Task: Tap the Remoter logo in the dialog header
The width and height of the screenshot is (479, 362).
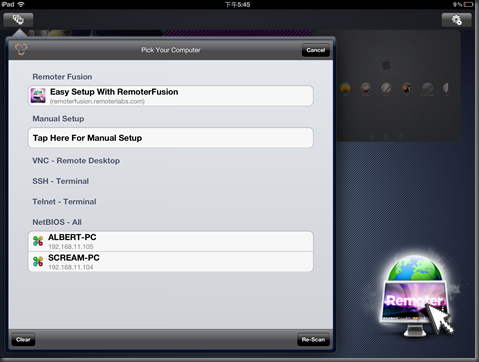Action: (x=21, y=49)
